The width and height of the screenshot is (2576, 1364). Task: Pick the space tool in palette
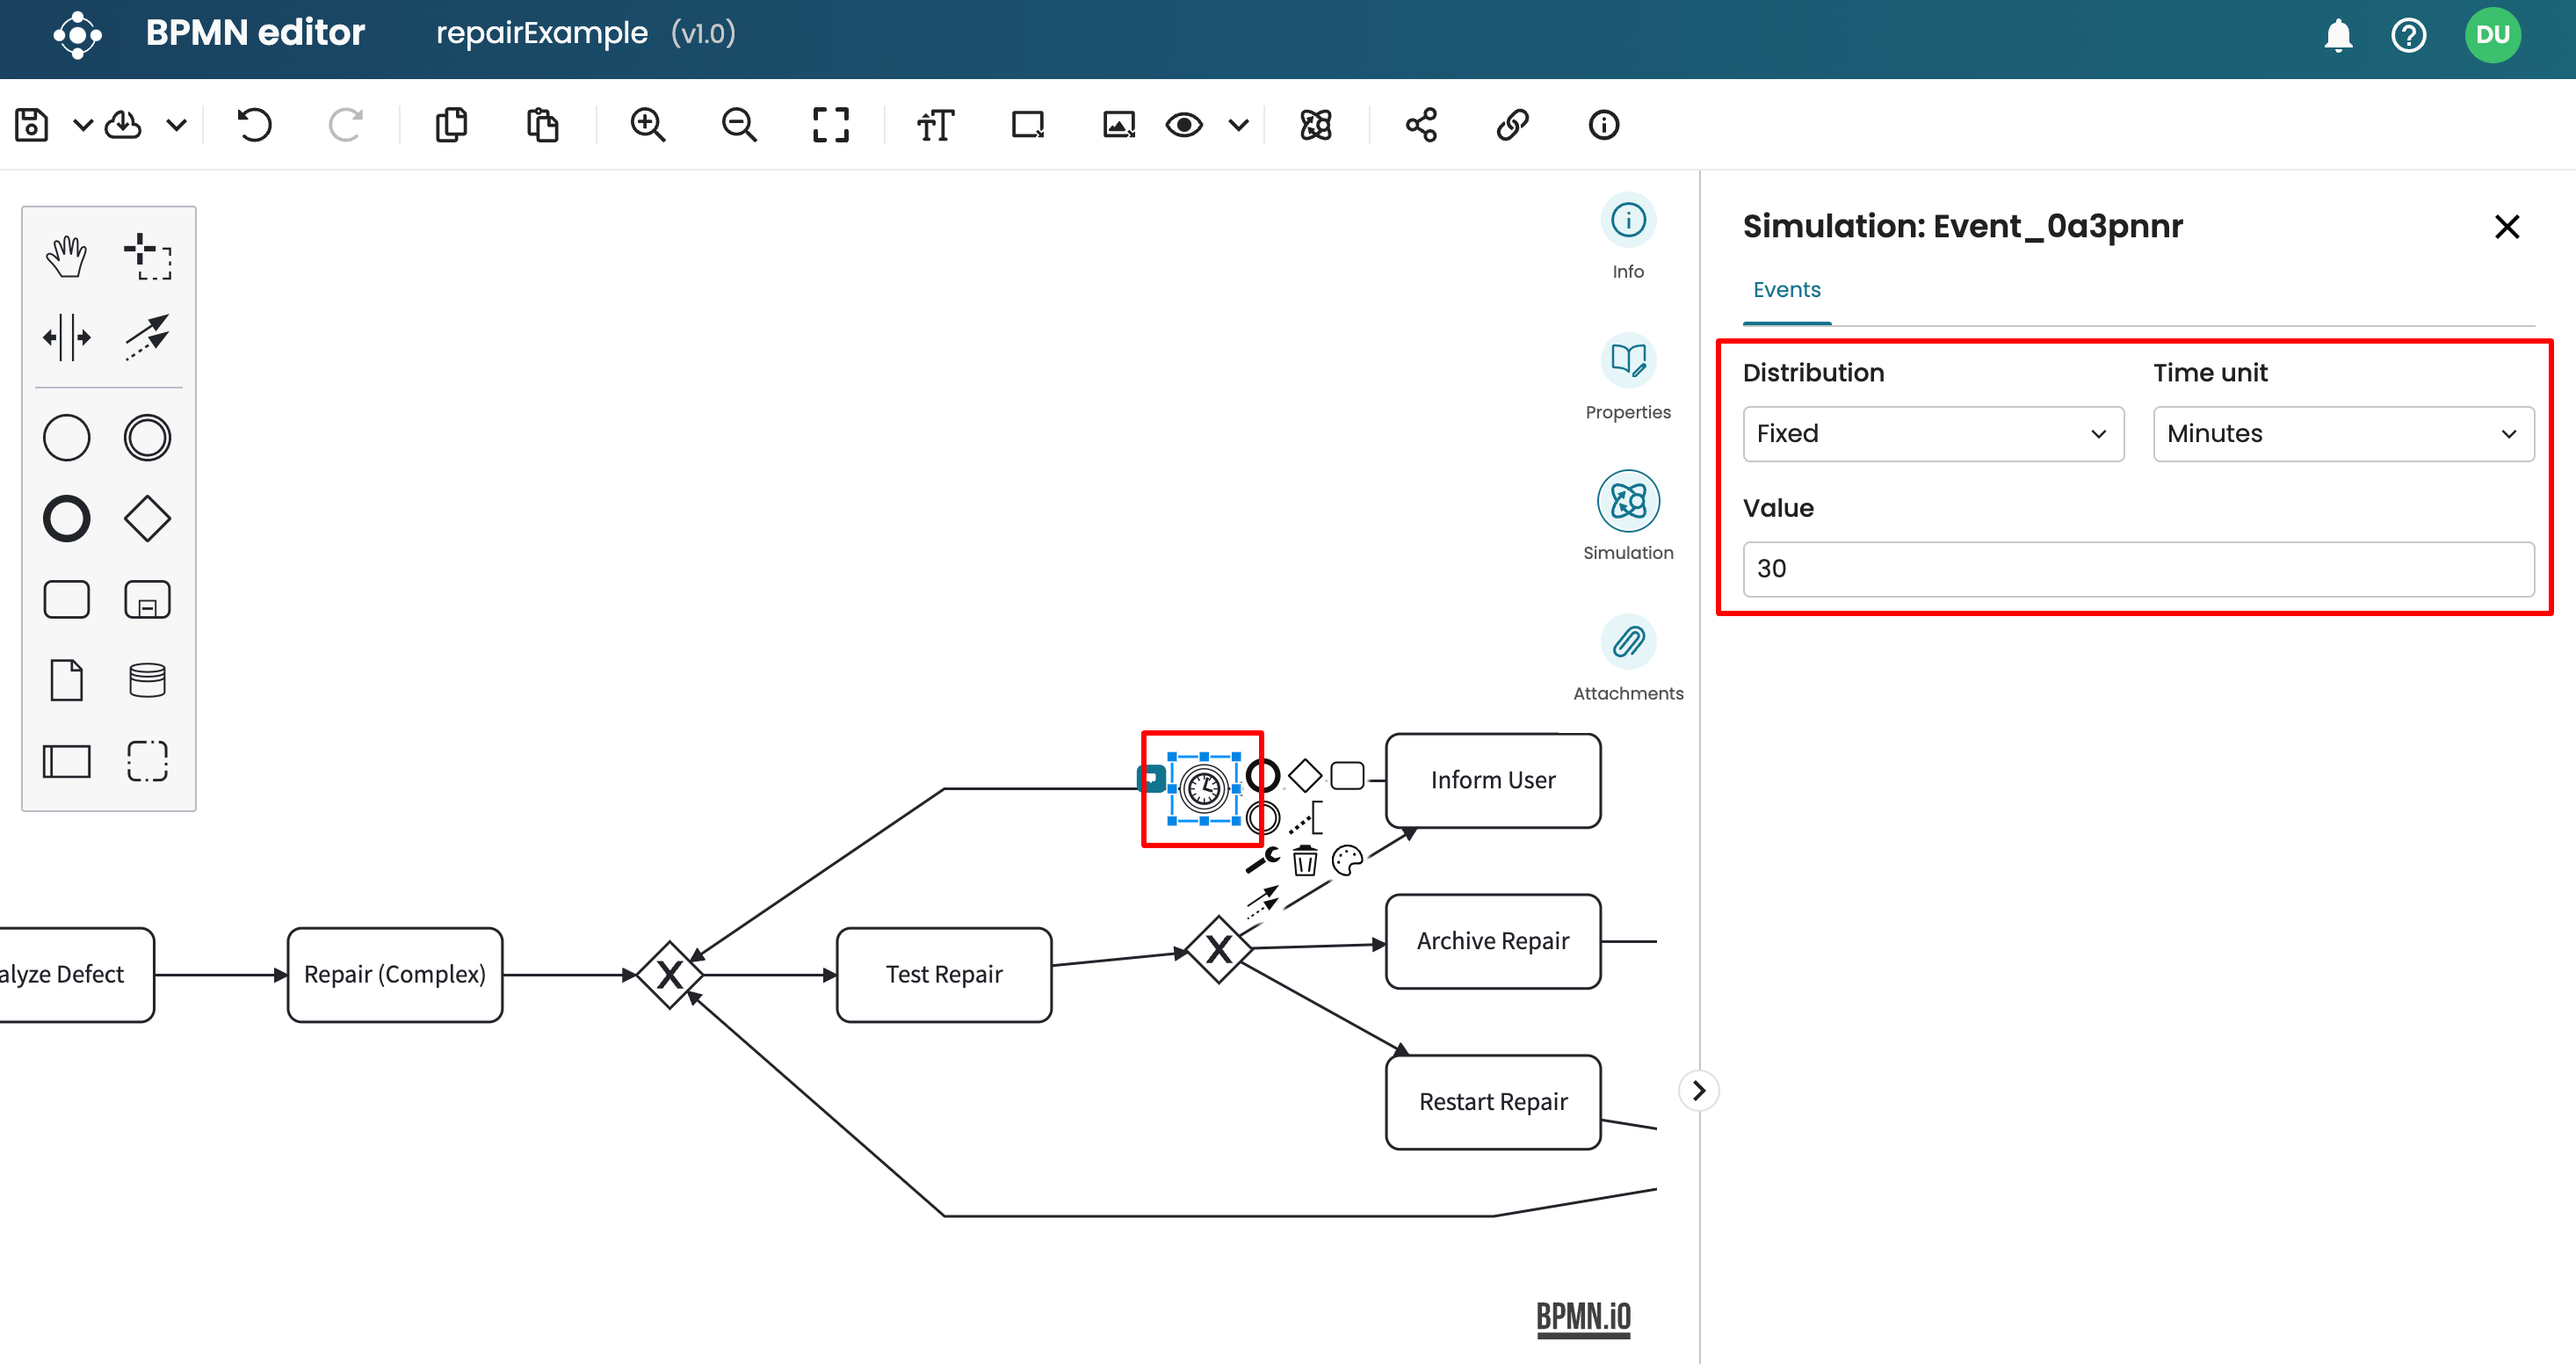(66, 337)
